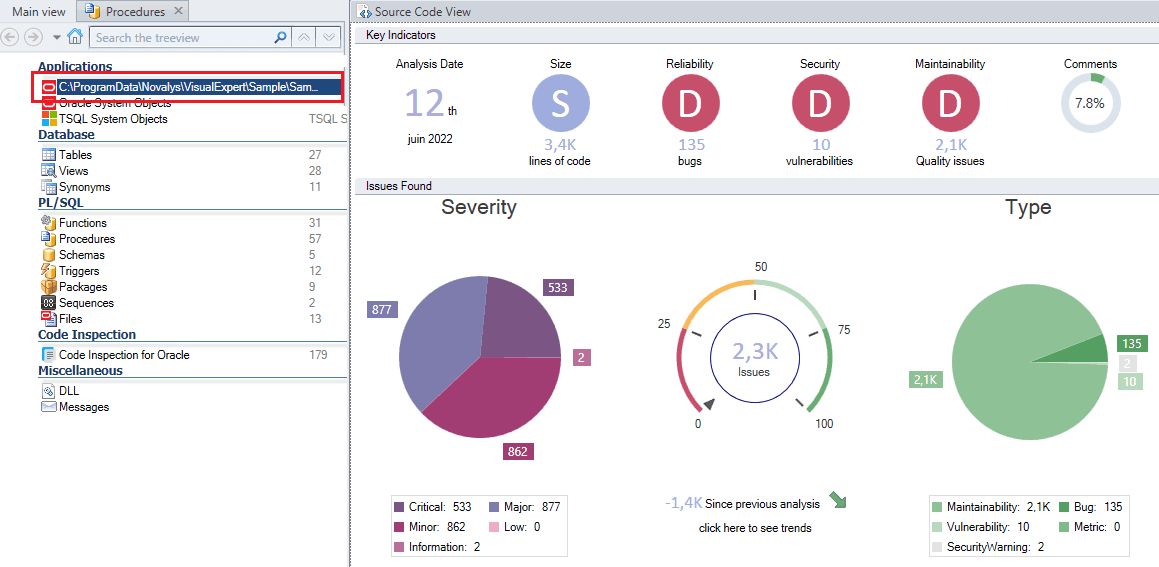
Task: Open the Tables item icon
Action: pos(49,155)
